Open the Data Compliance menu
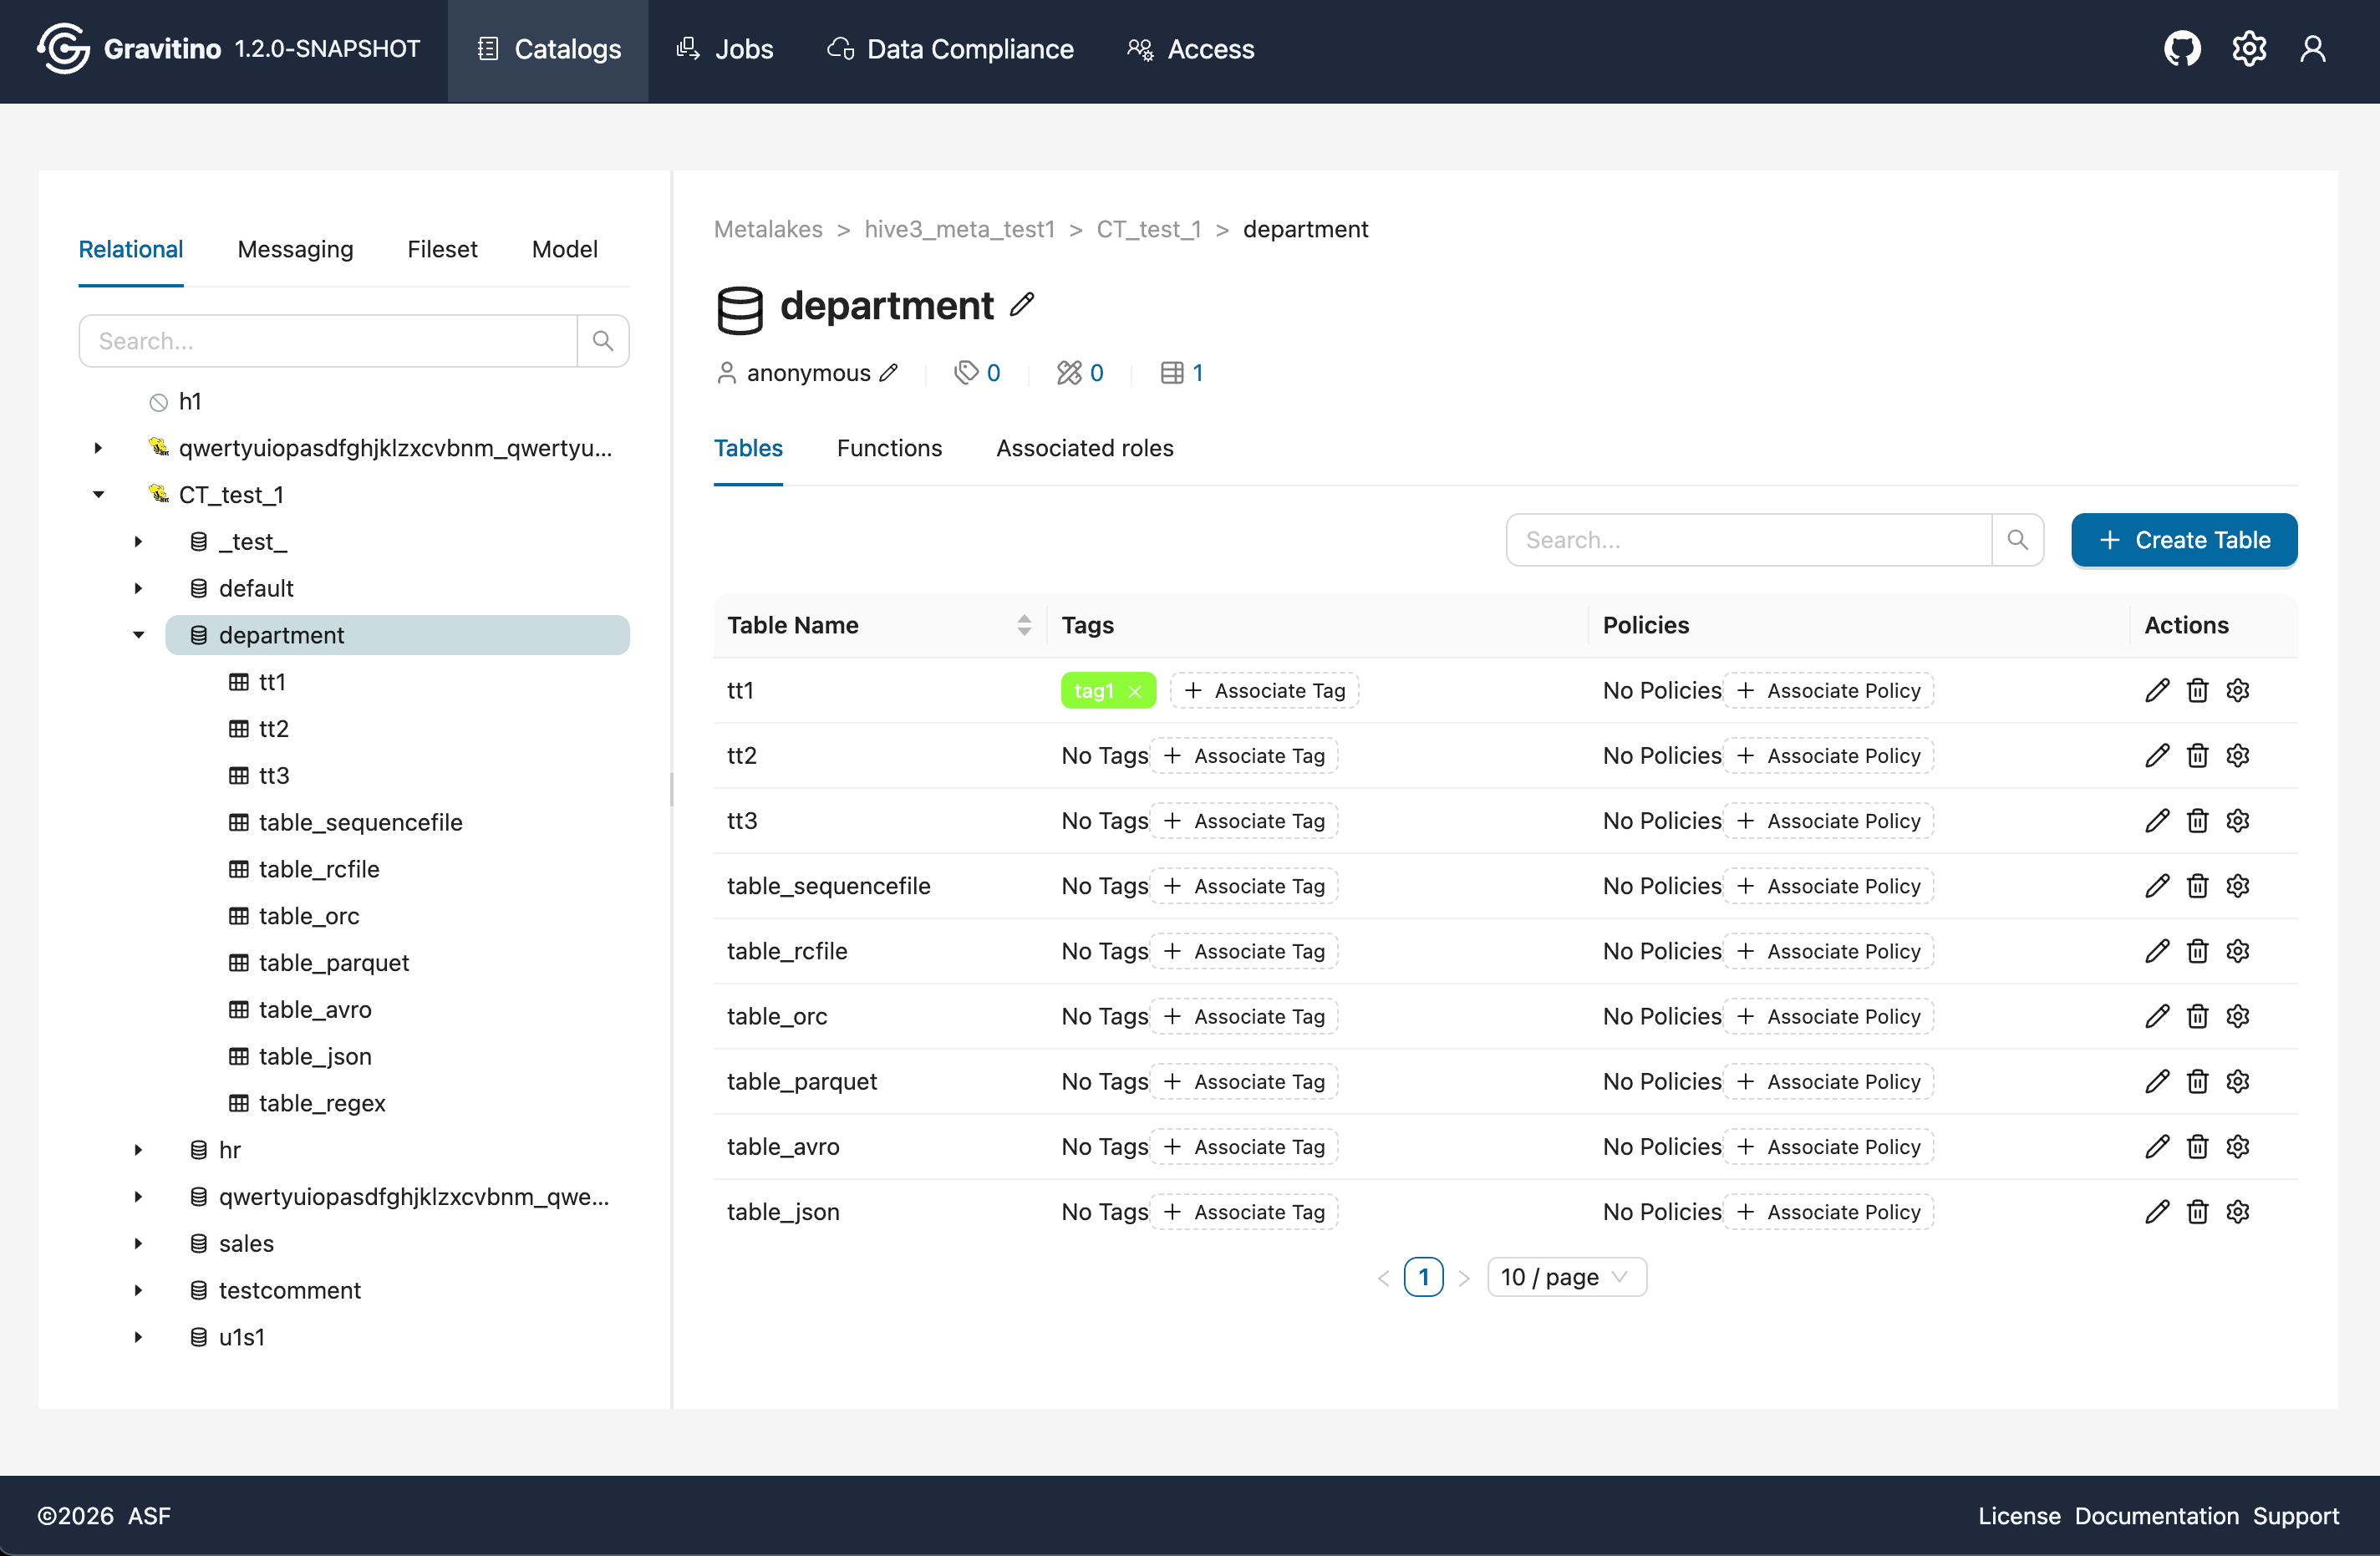Viewport: 2380px width, 1556px height. 950,49
